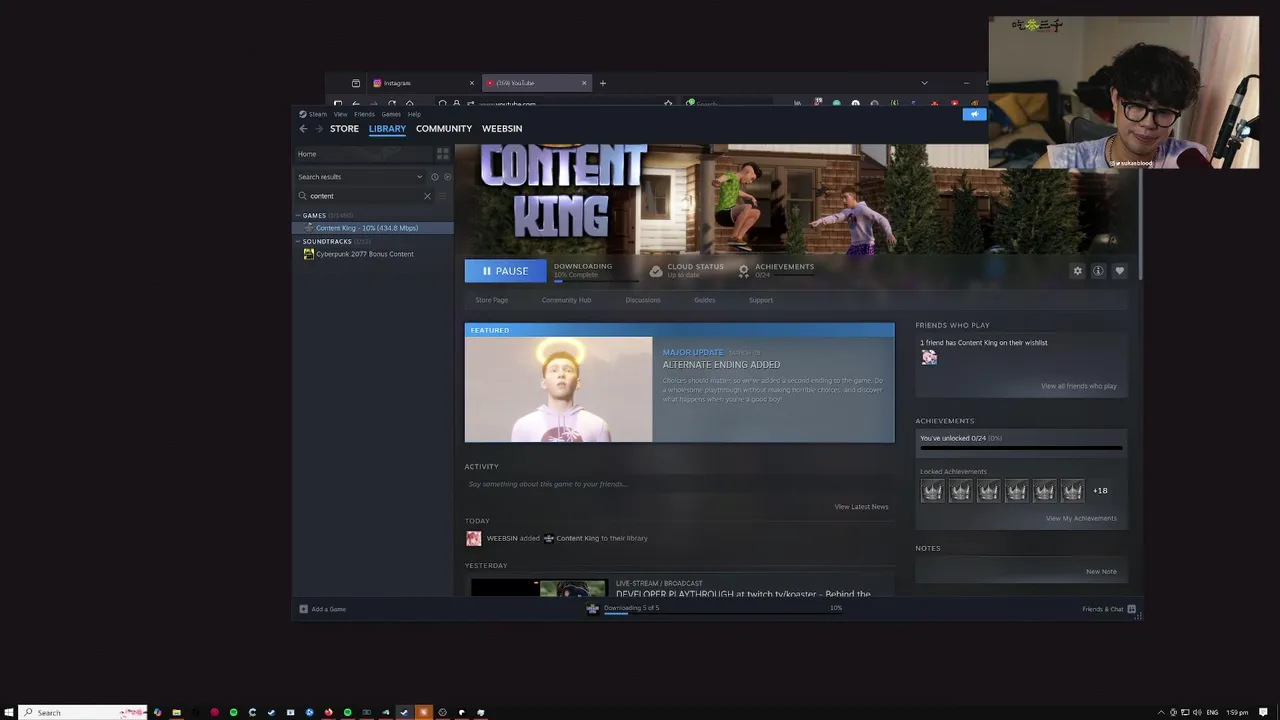Image resolution: width=1280 pixels, height=720 pixels.
Task: Open the Windows Start menu
Action: click(x=9, y=712)
